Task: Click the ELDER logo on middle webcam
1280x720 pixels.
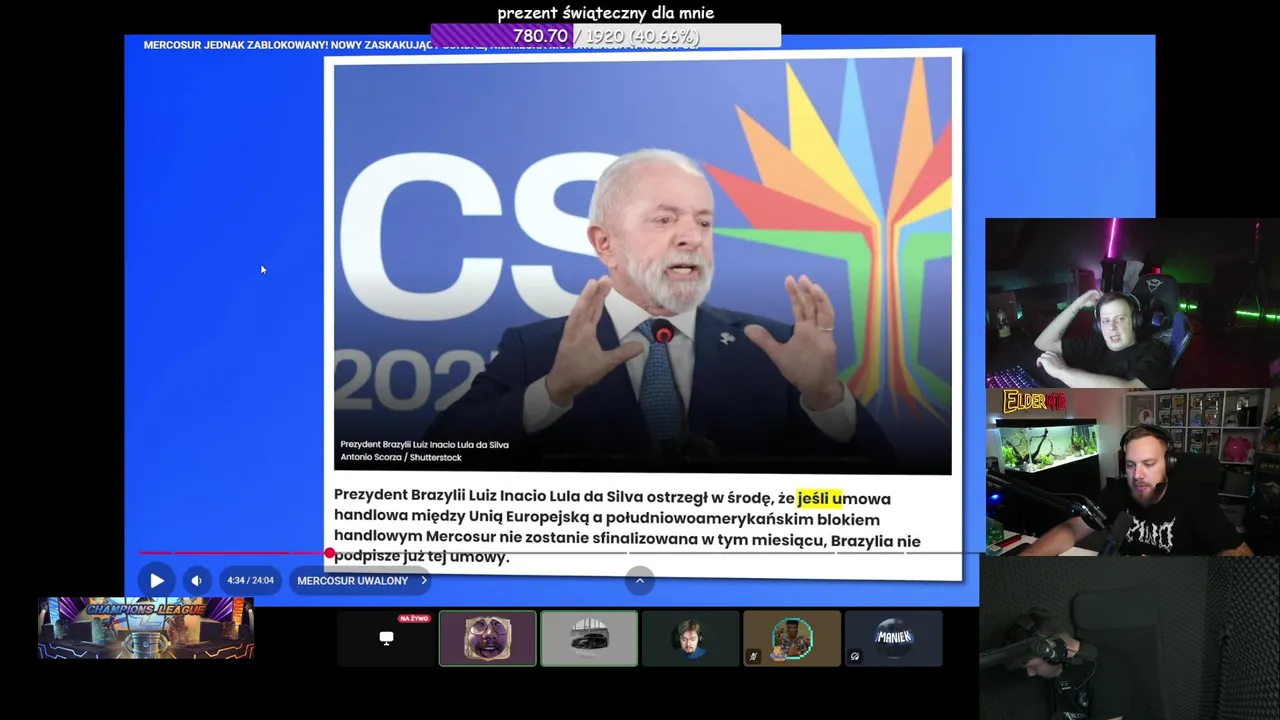Action: coord(1035,401)
